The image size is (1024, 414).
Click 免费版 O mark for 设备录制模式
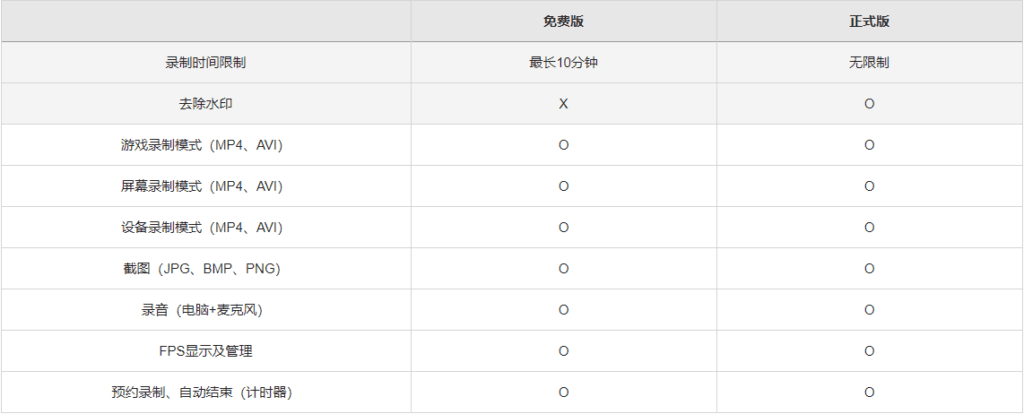click(x=563, y=227)
